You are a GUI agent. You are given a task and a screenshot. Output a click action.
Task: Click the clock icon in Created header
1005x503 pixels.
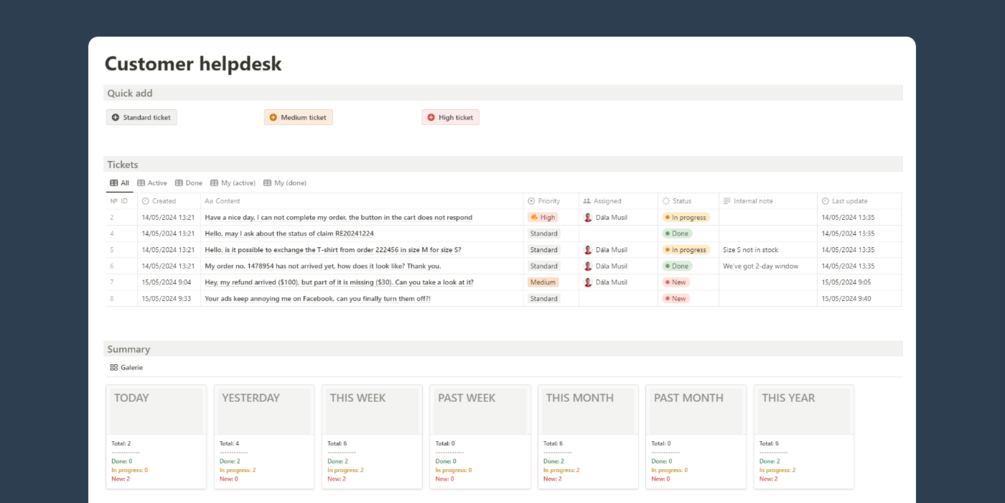point(145,201)
